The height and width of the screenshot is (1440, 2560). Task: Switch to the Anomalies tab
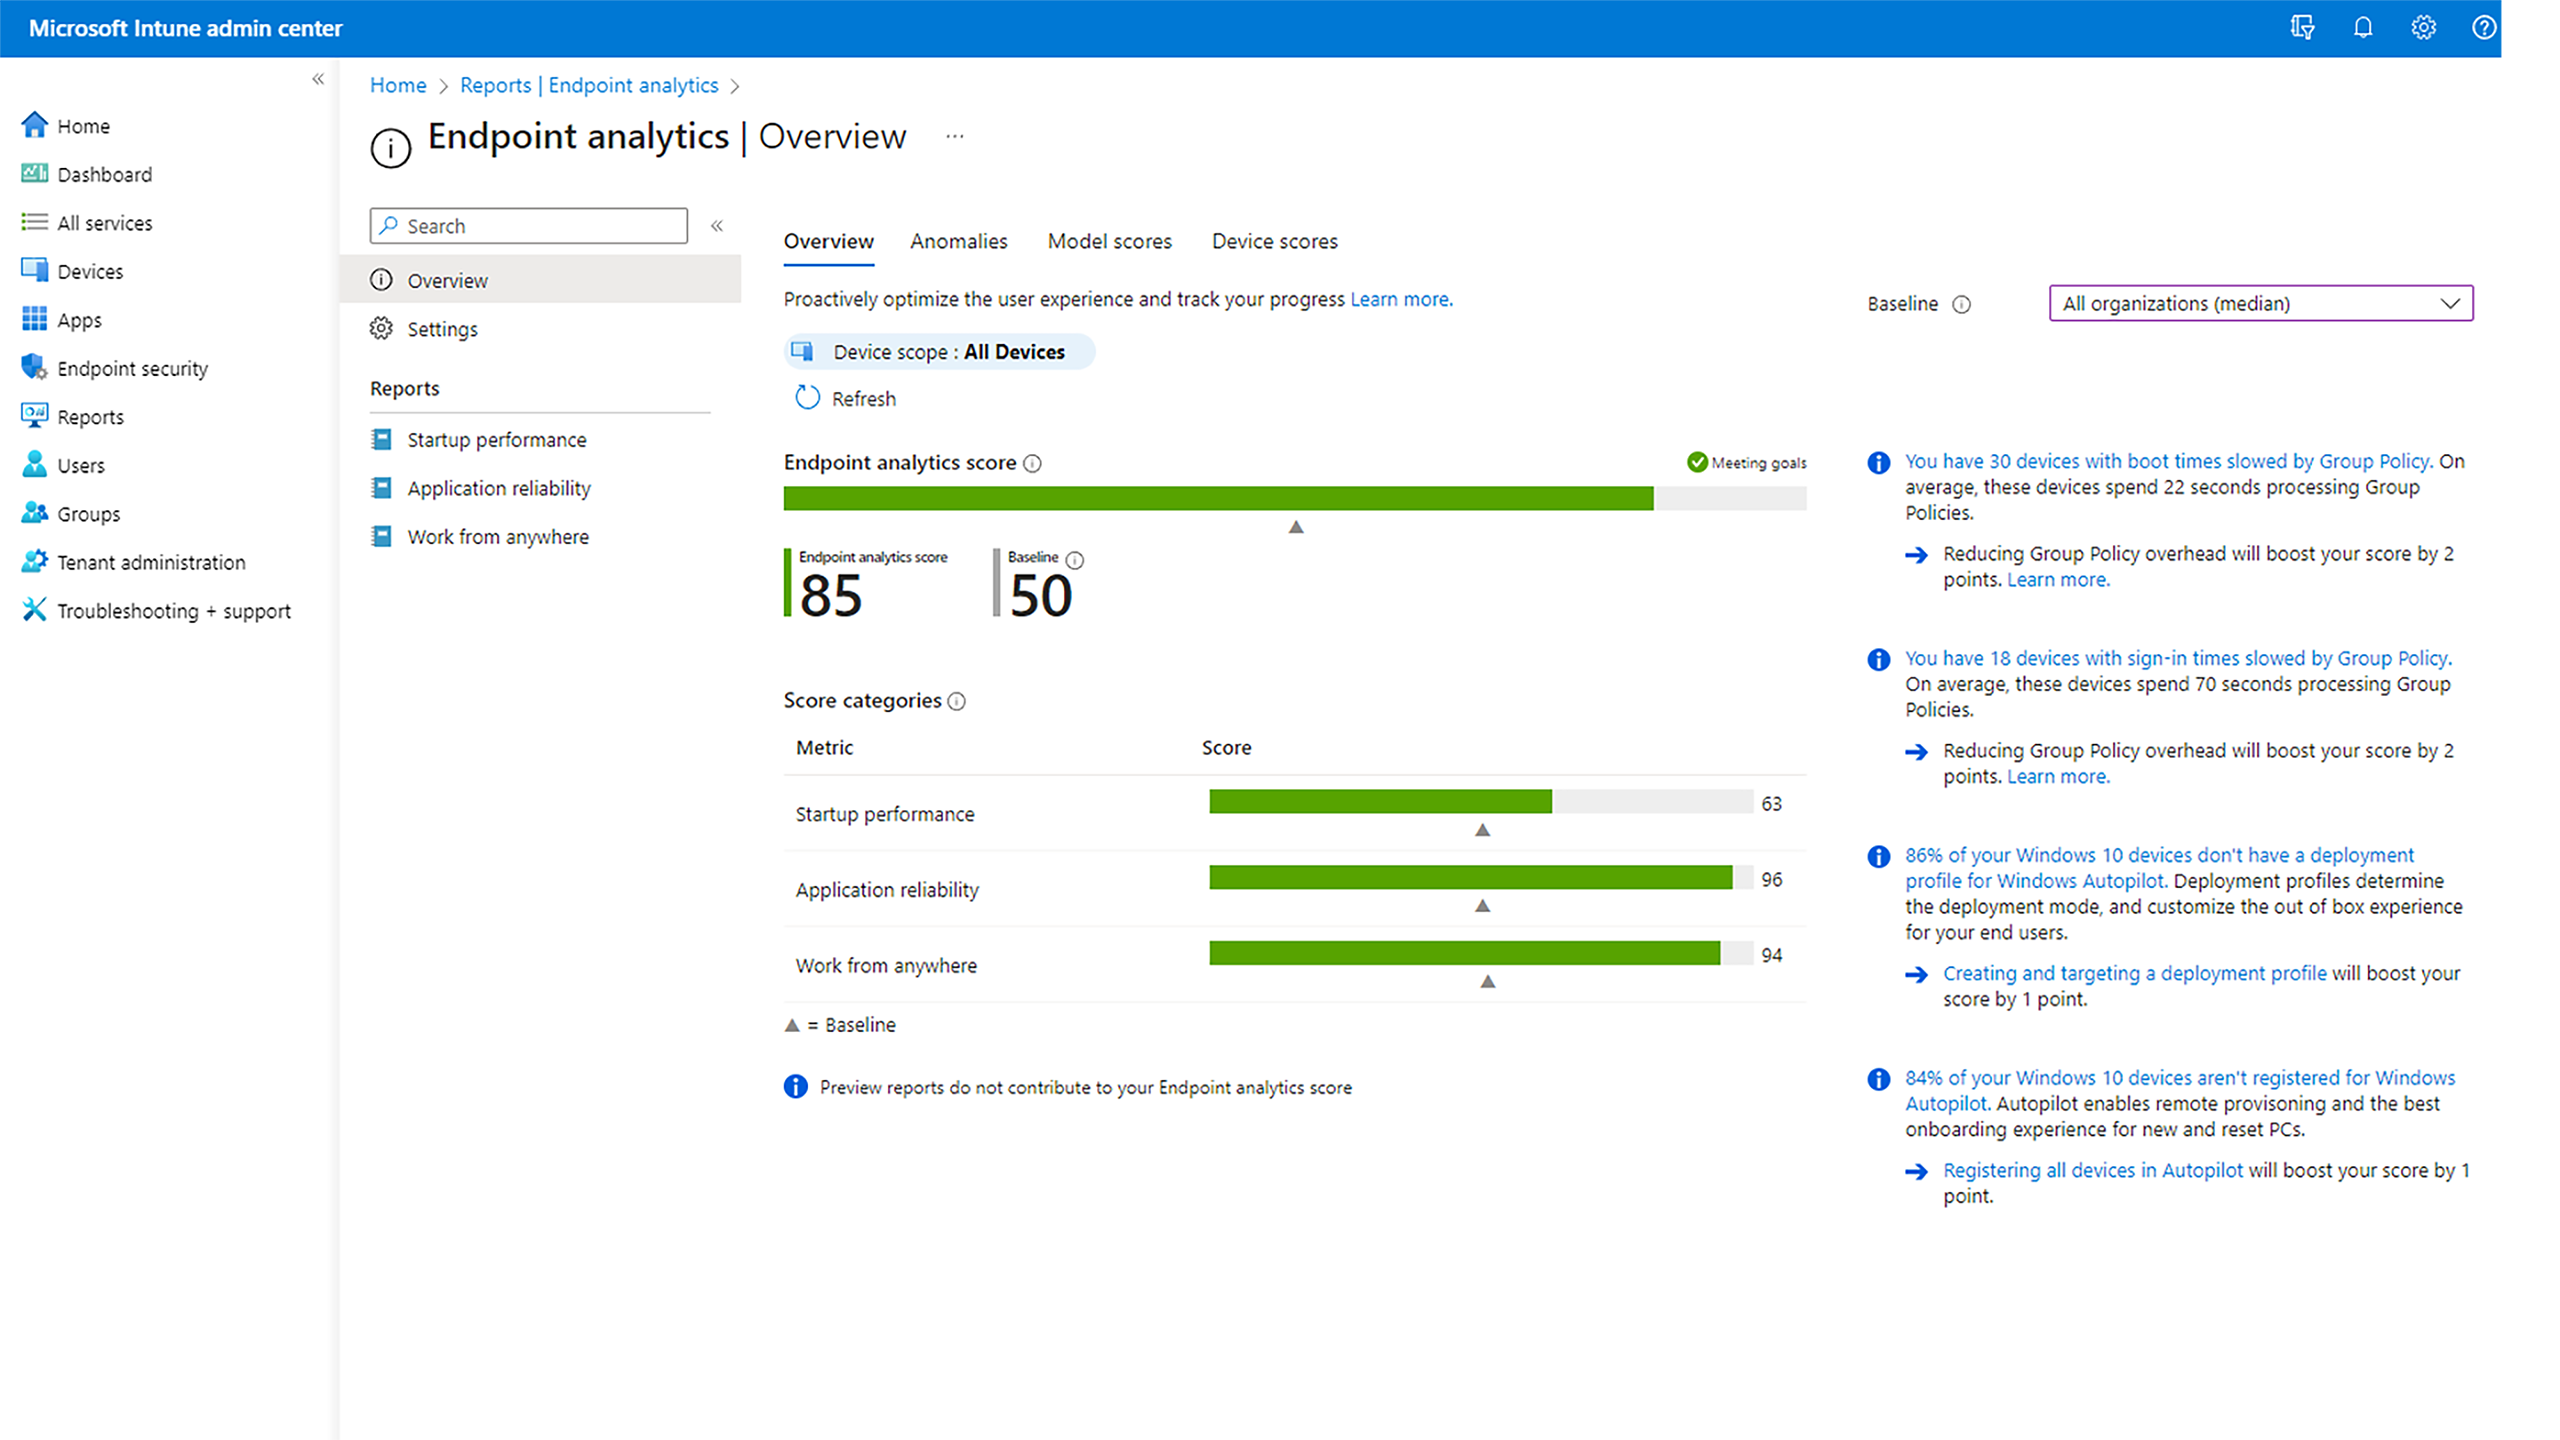(x=958, y=241)
